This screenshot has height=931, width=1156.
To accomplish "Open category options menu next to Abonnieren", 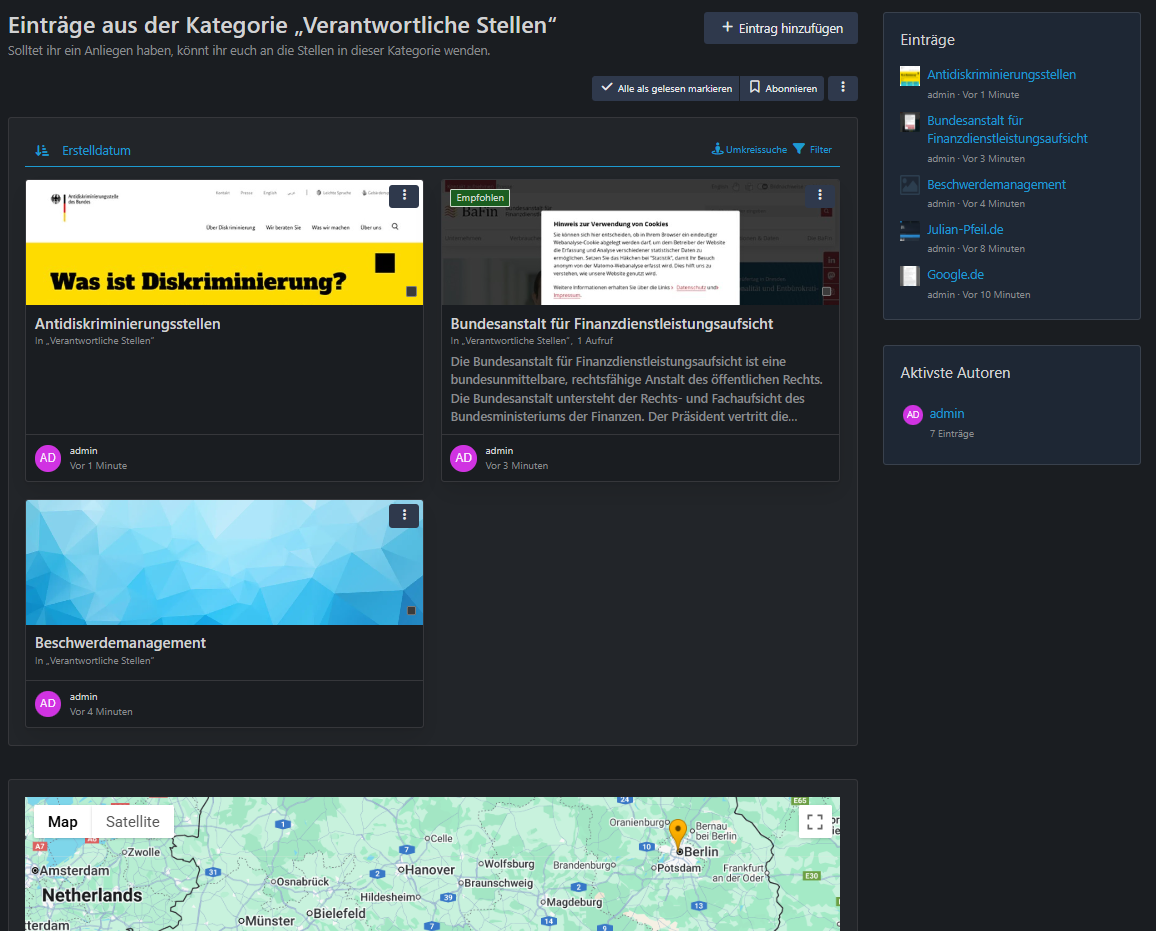I will coord(843,88).
